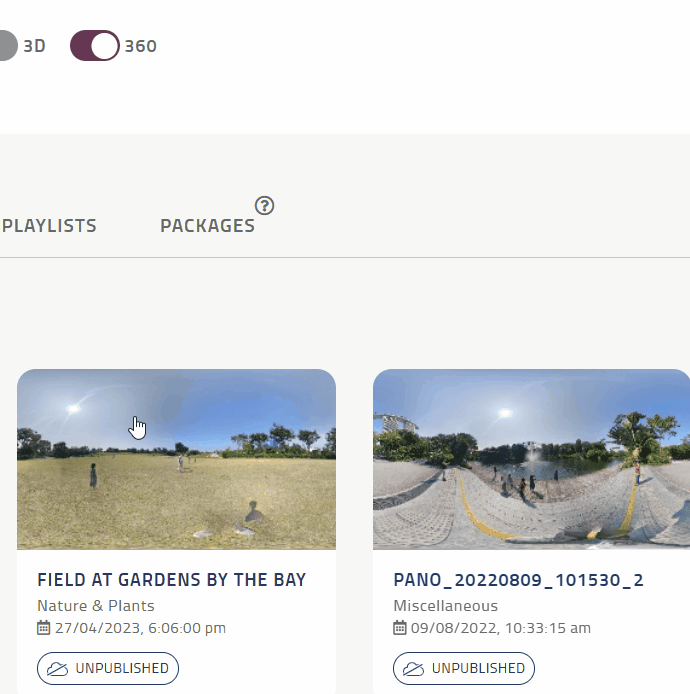Click Unpublished text on the Field at Gardens card

tap(122, 668)
